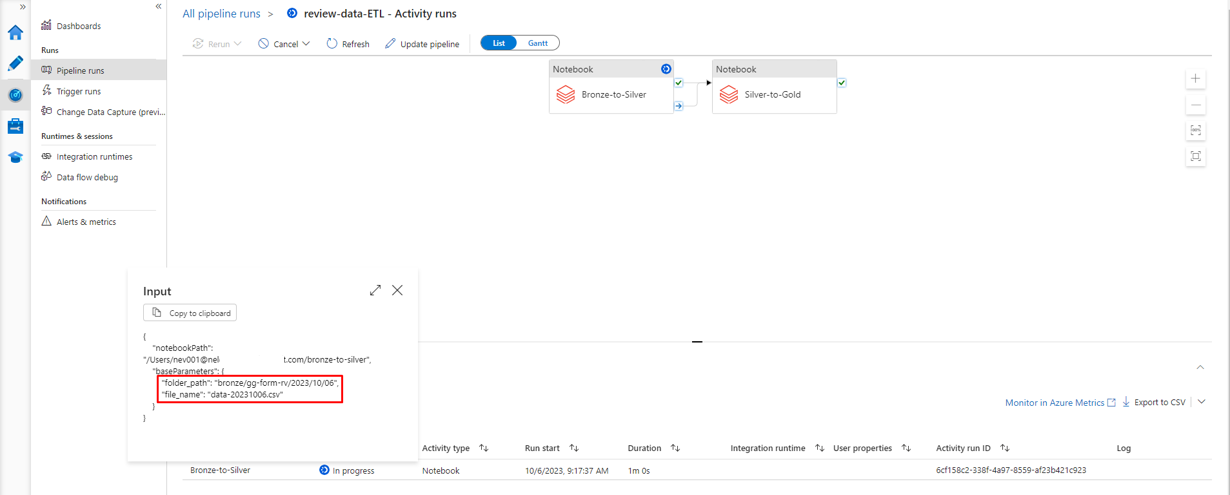1230x495 pixels.
Task: Close the Input popup
Action: pyautogui.click(x=397, y=290)
